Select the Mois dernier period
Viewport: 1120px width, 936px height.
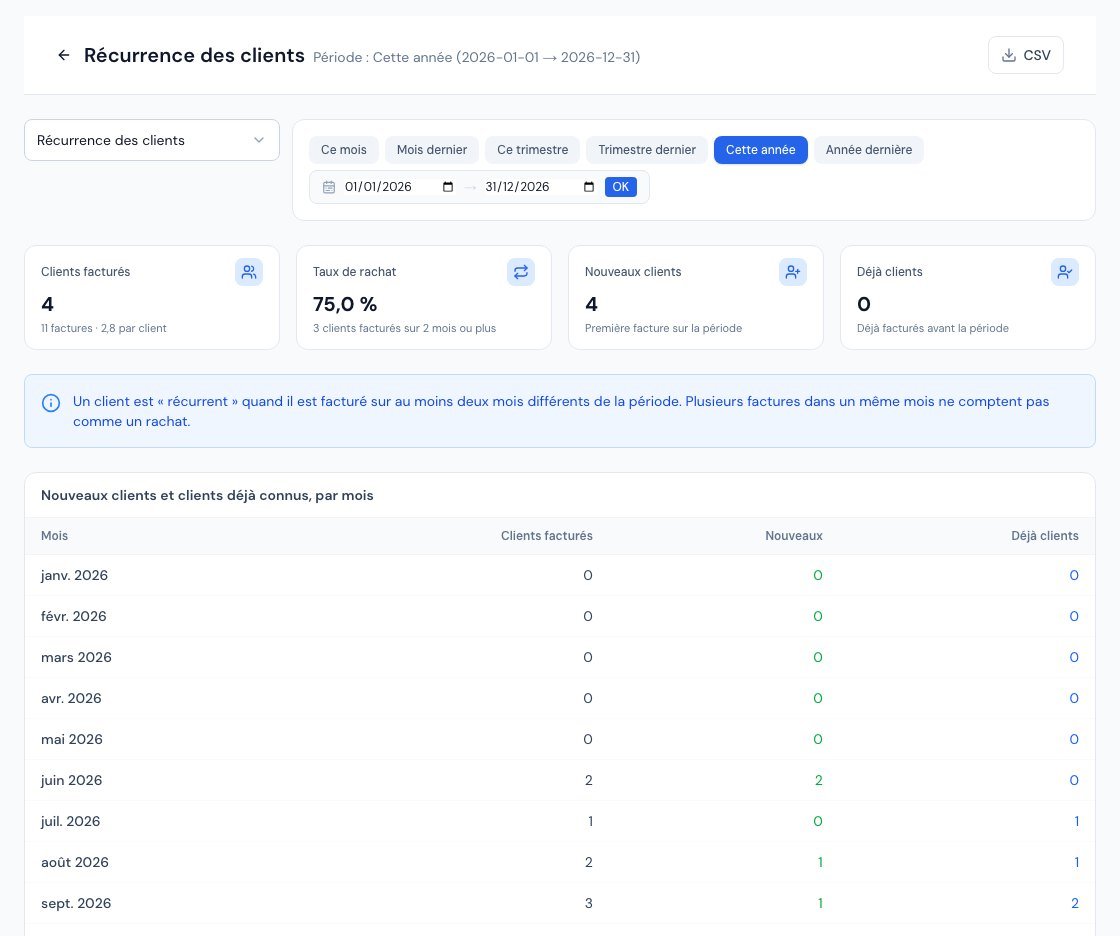tap(432, 150)
